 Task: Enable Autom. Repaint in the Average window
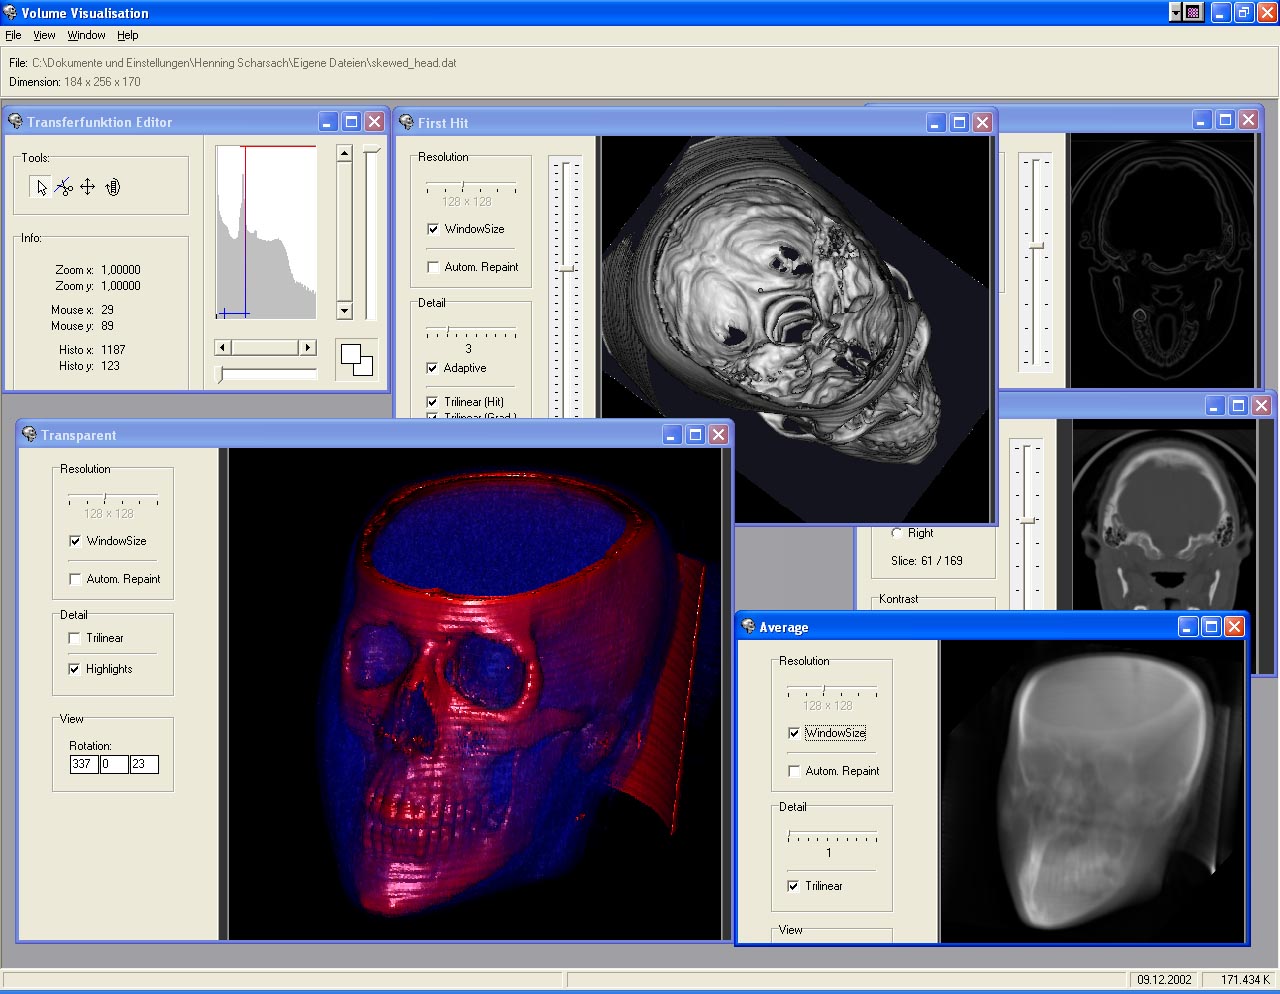click(794, 771)
